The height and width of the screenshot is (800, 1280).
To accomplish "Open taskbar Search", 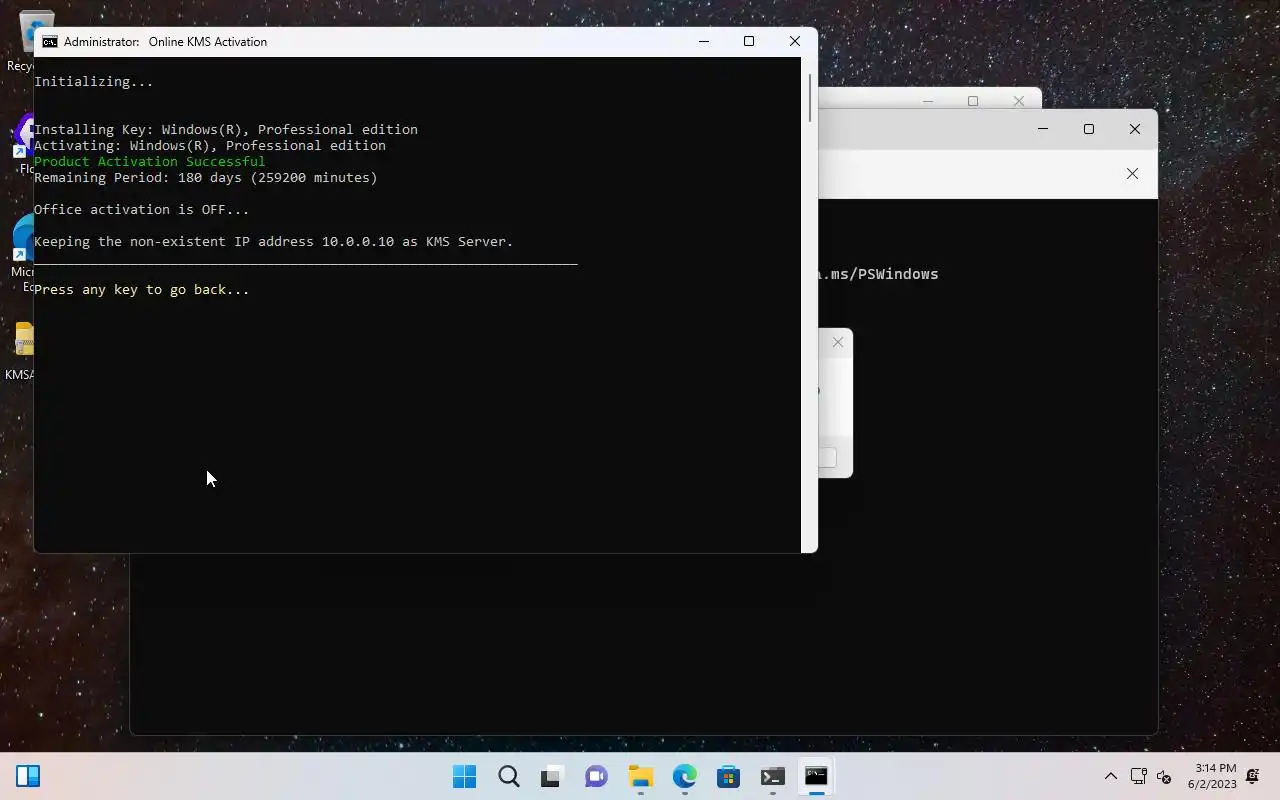I will (509, 776).
